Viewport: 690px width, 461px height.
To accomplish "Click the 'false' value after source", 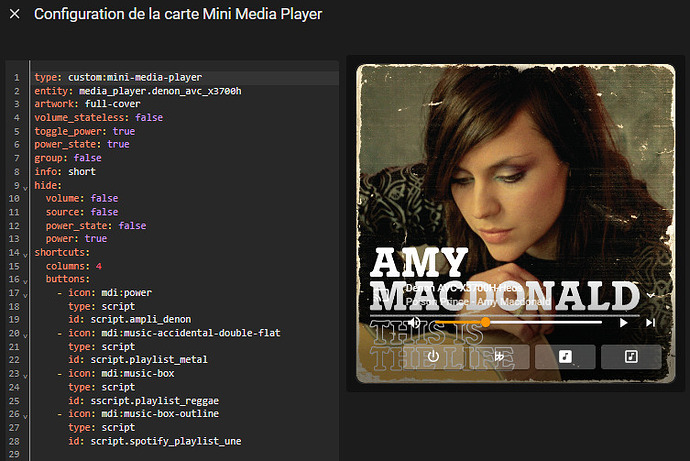I will coord(104,212).
